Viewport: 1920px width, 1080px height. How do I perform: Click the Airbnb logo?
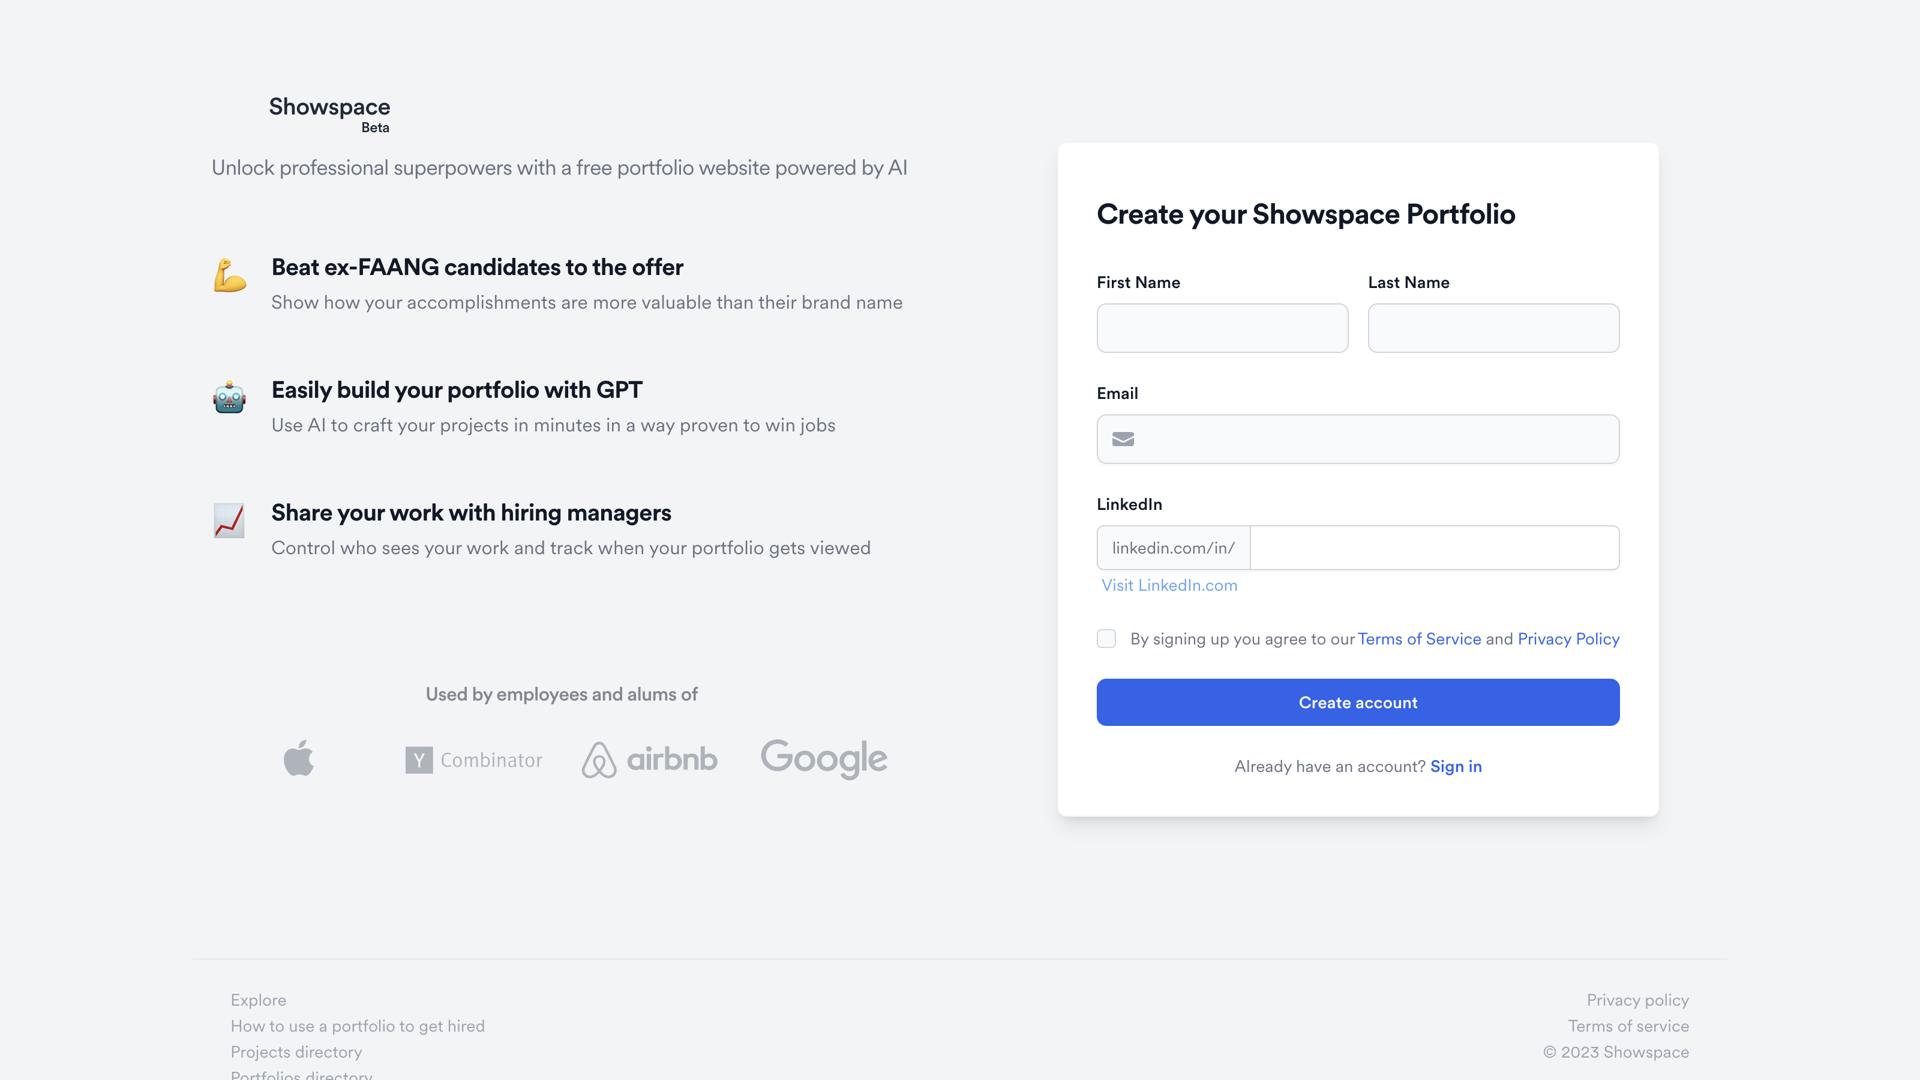click(x=649, y=760)
